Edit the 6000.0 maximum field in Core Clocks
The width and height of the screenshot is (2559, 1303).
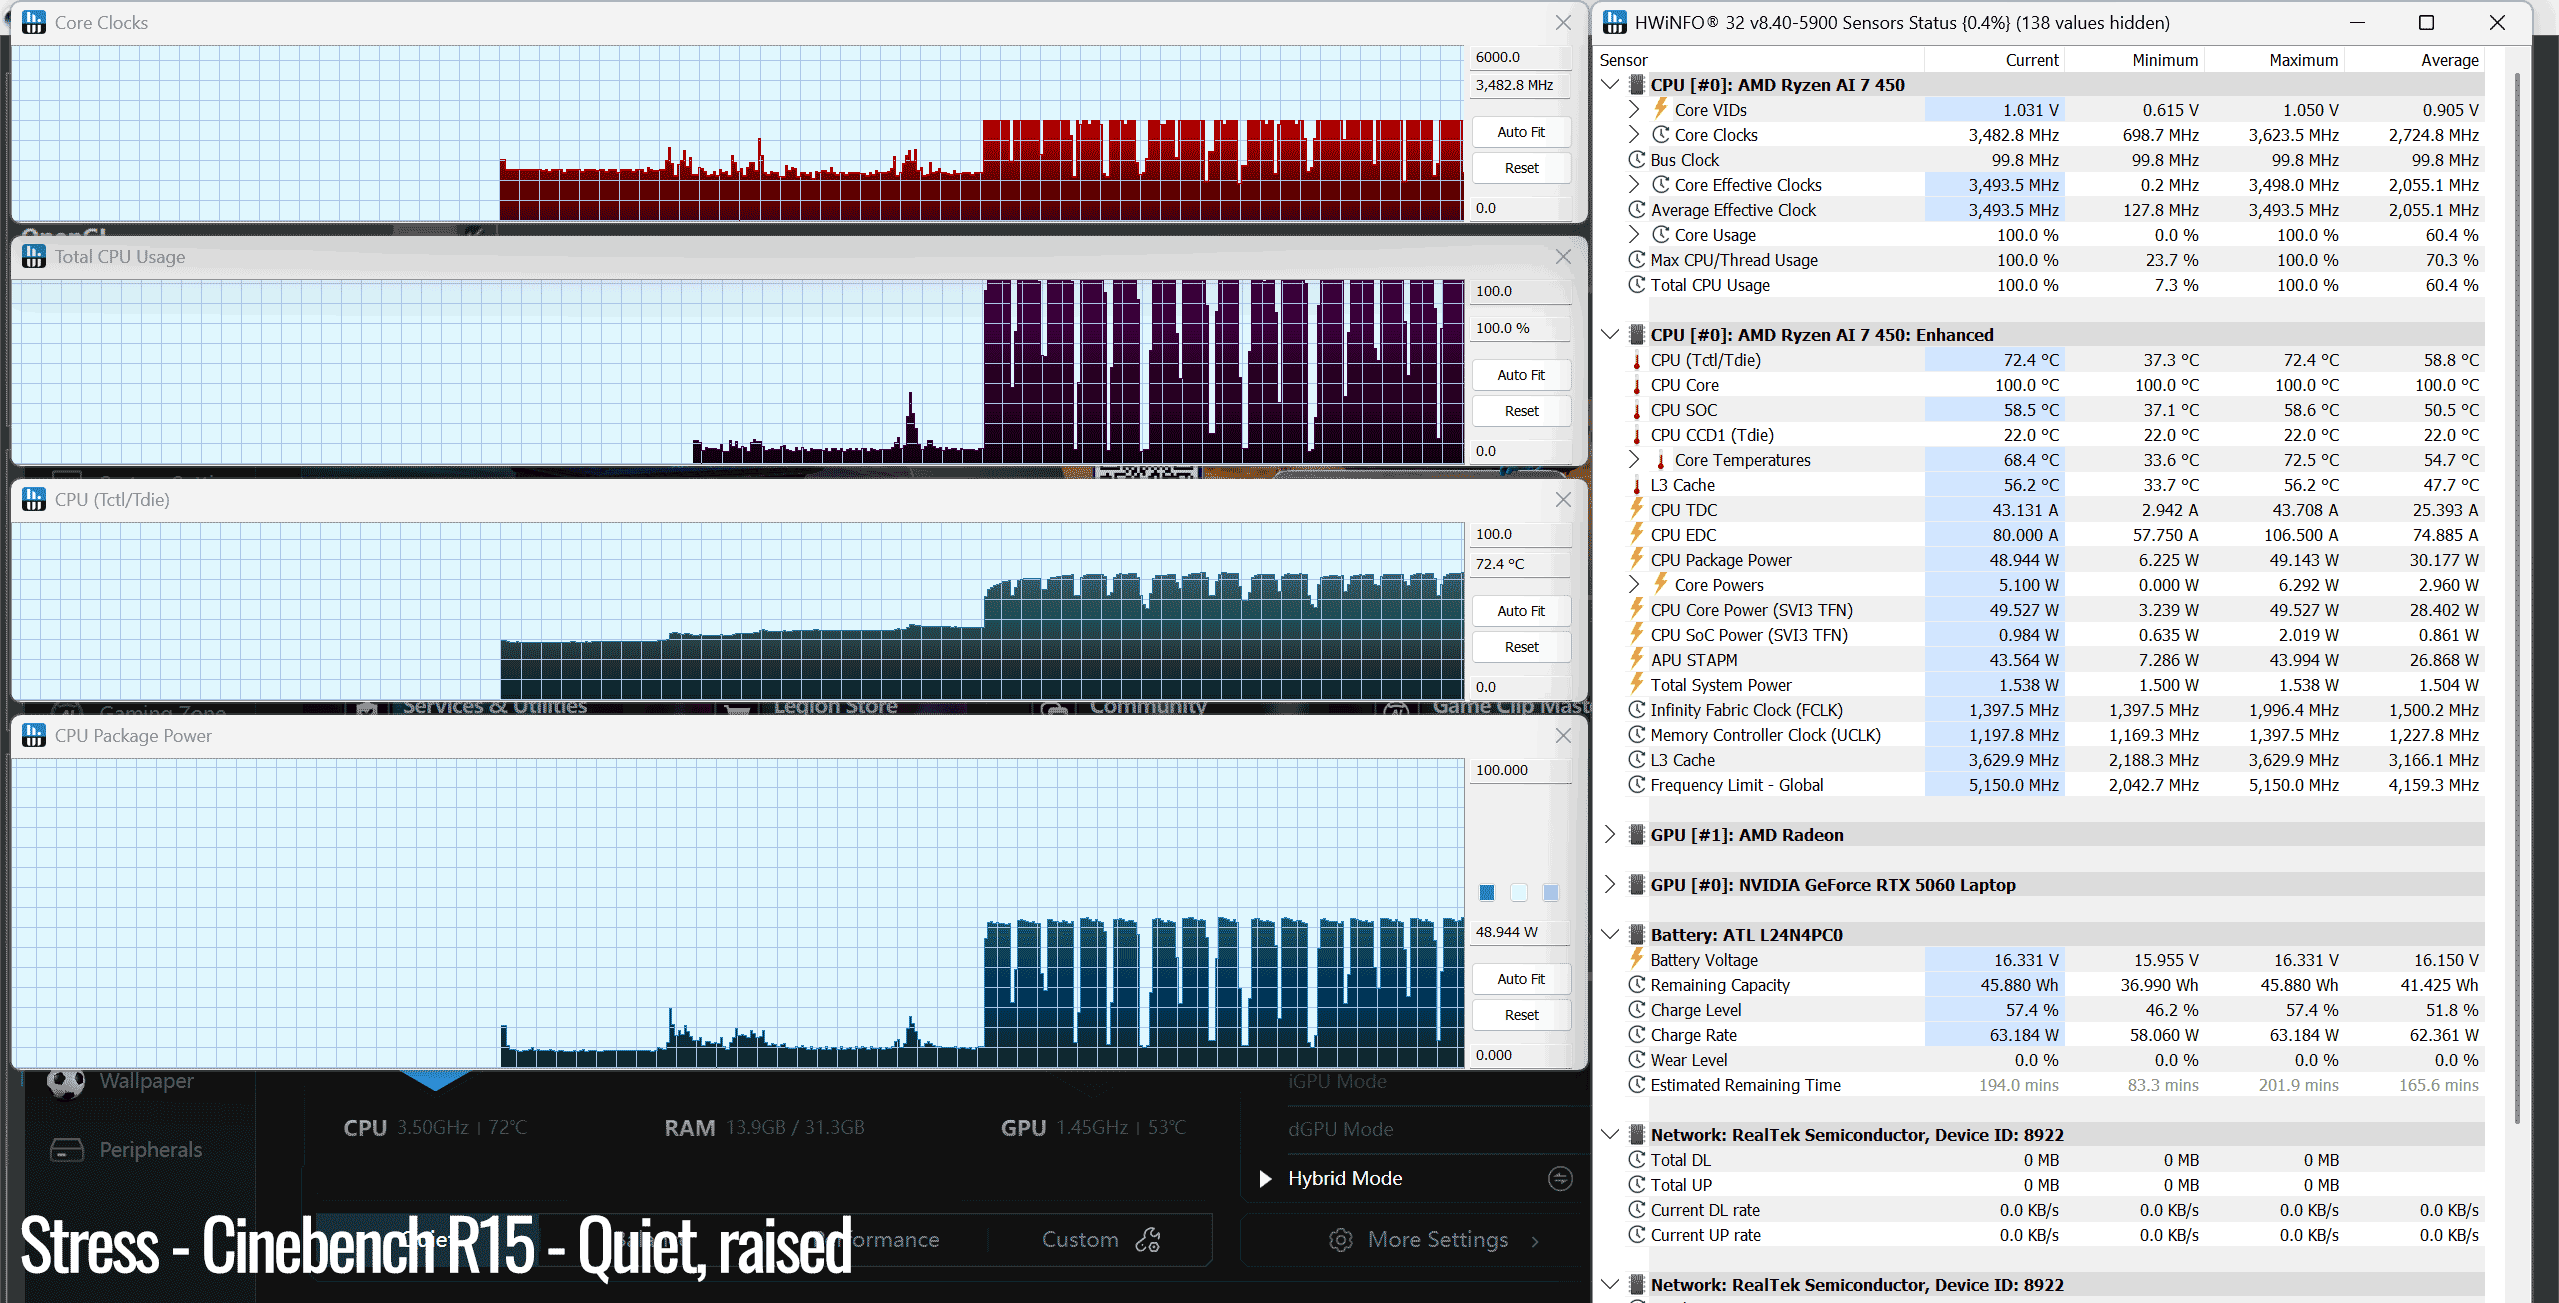[1520, 57]
